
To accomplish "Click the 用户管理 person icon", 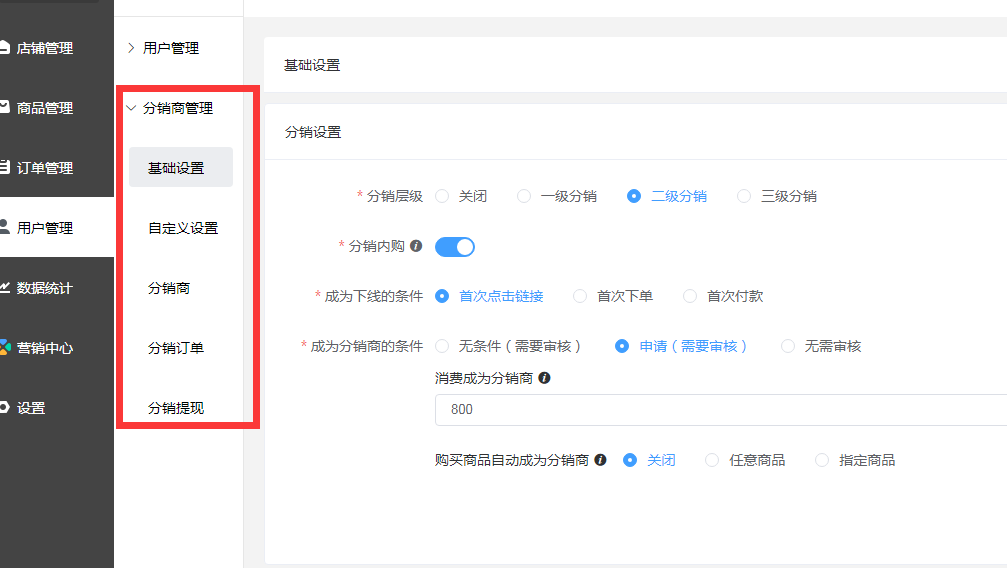I will 4,227.
